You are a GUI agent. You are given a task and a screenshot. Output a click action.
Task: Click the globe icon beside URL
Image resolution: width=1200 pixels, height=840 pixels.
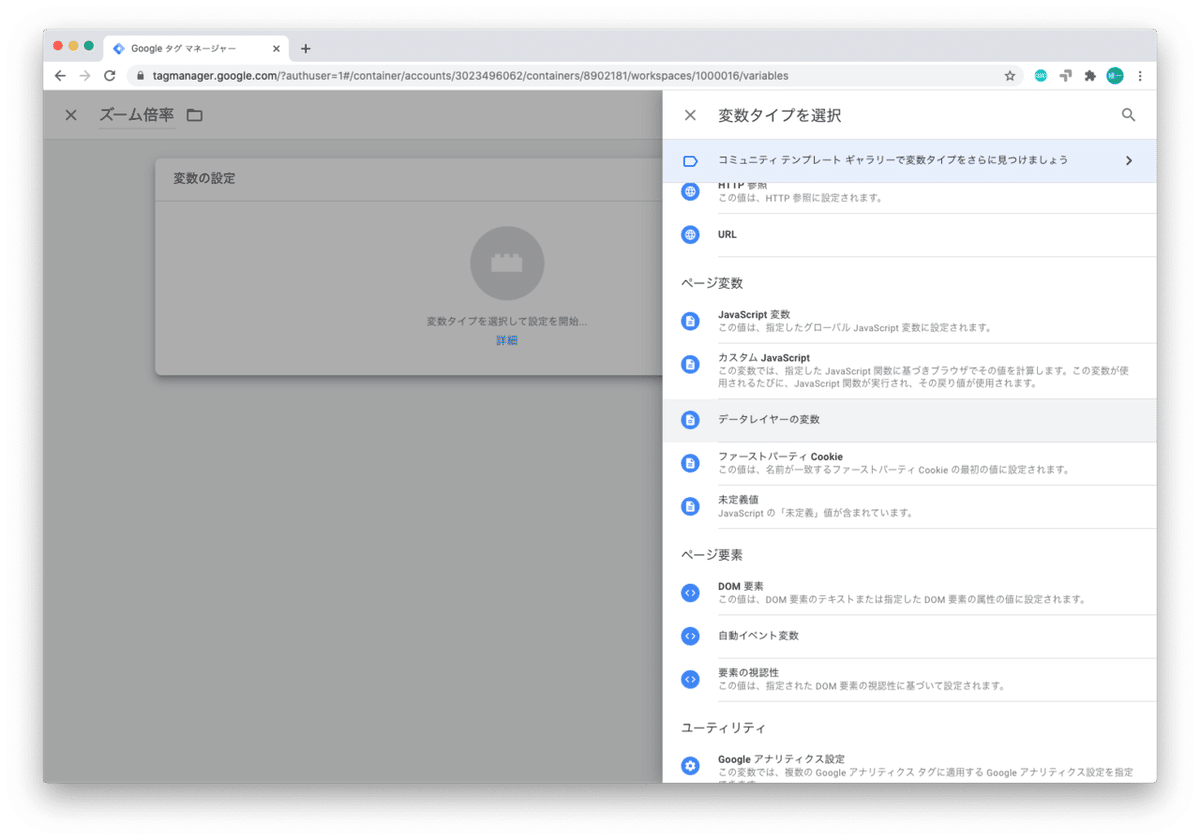coord(690,235)
